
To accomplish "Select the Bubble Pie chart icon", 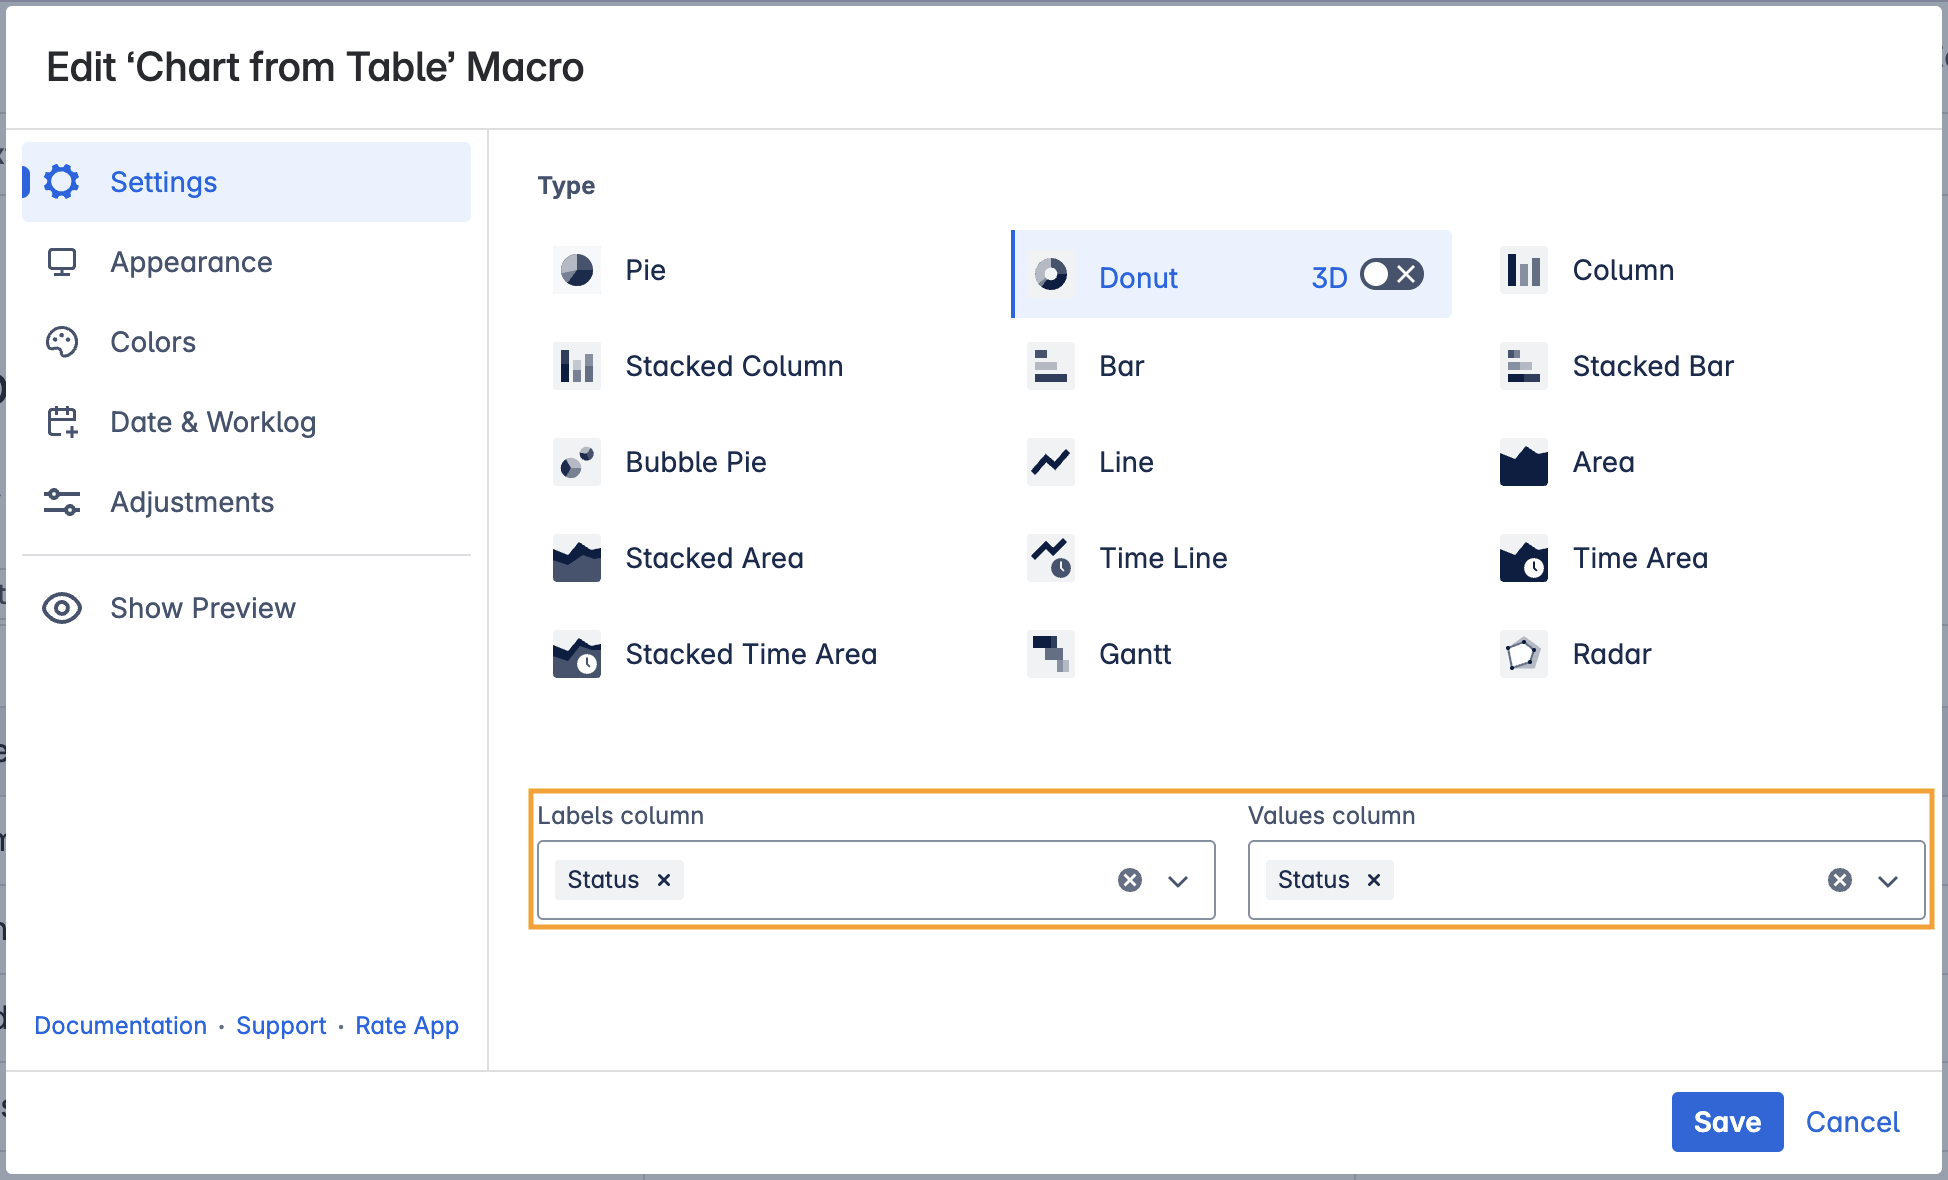I will click(577, 462).
